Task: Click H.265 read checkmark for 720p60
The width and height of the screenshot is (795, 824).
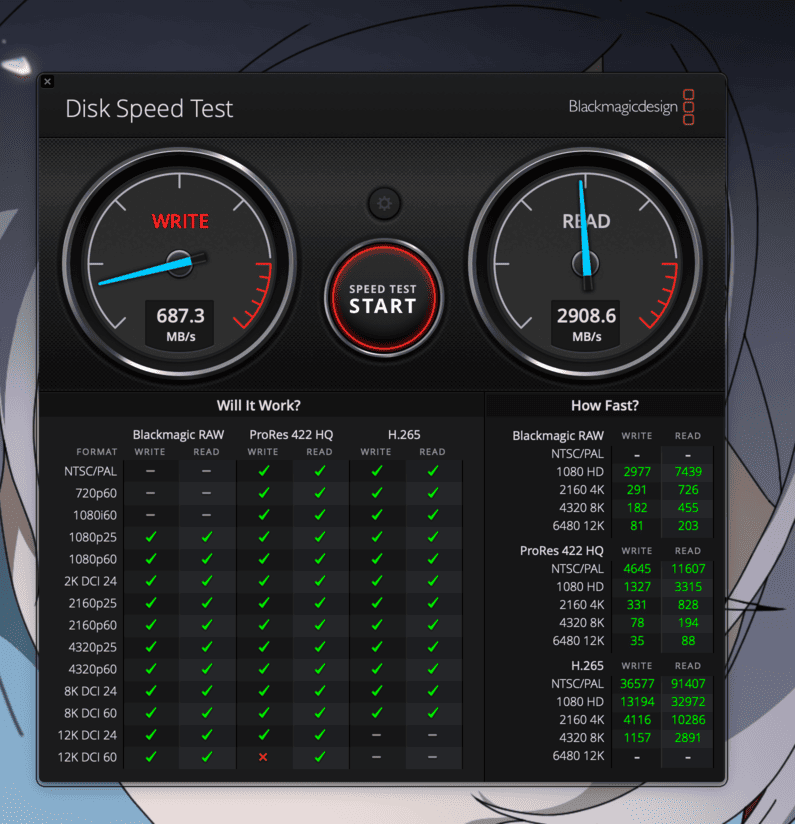Action: point(433,493)
